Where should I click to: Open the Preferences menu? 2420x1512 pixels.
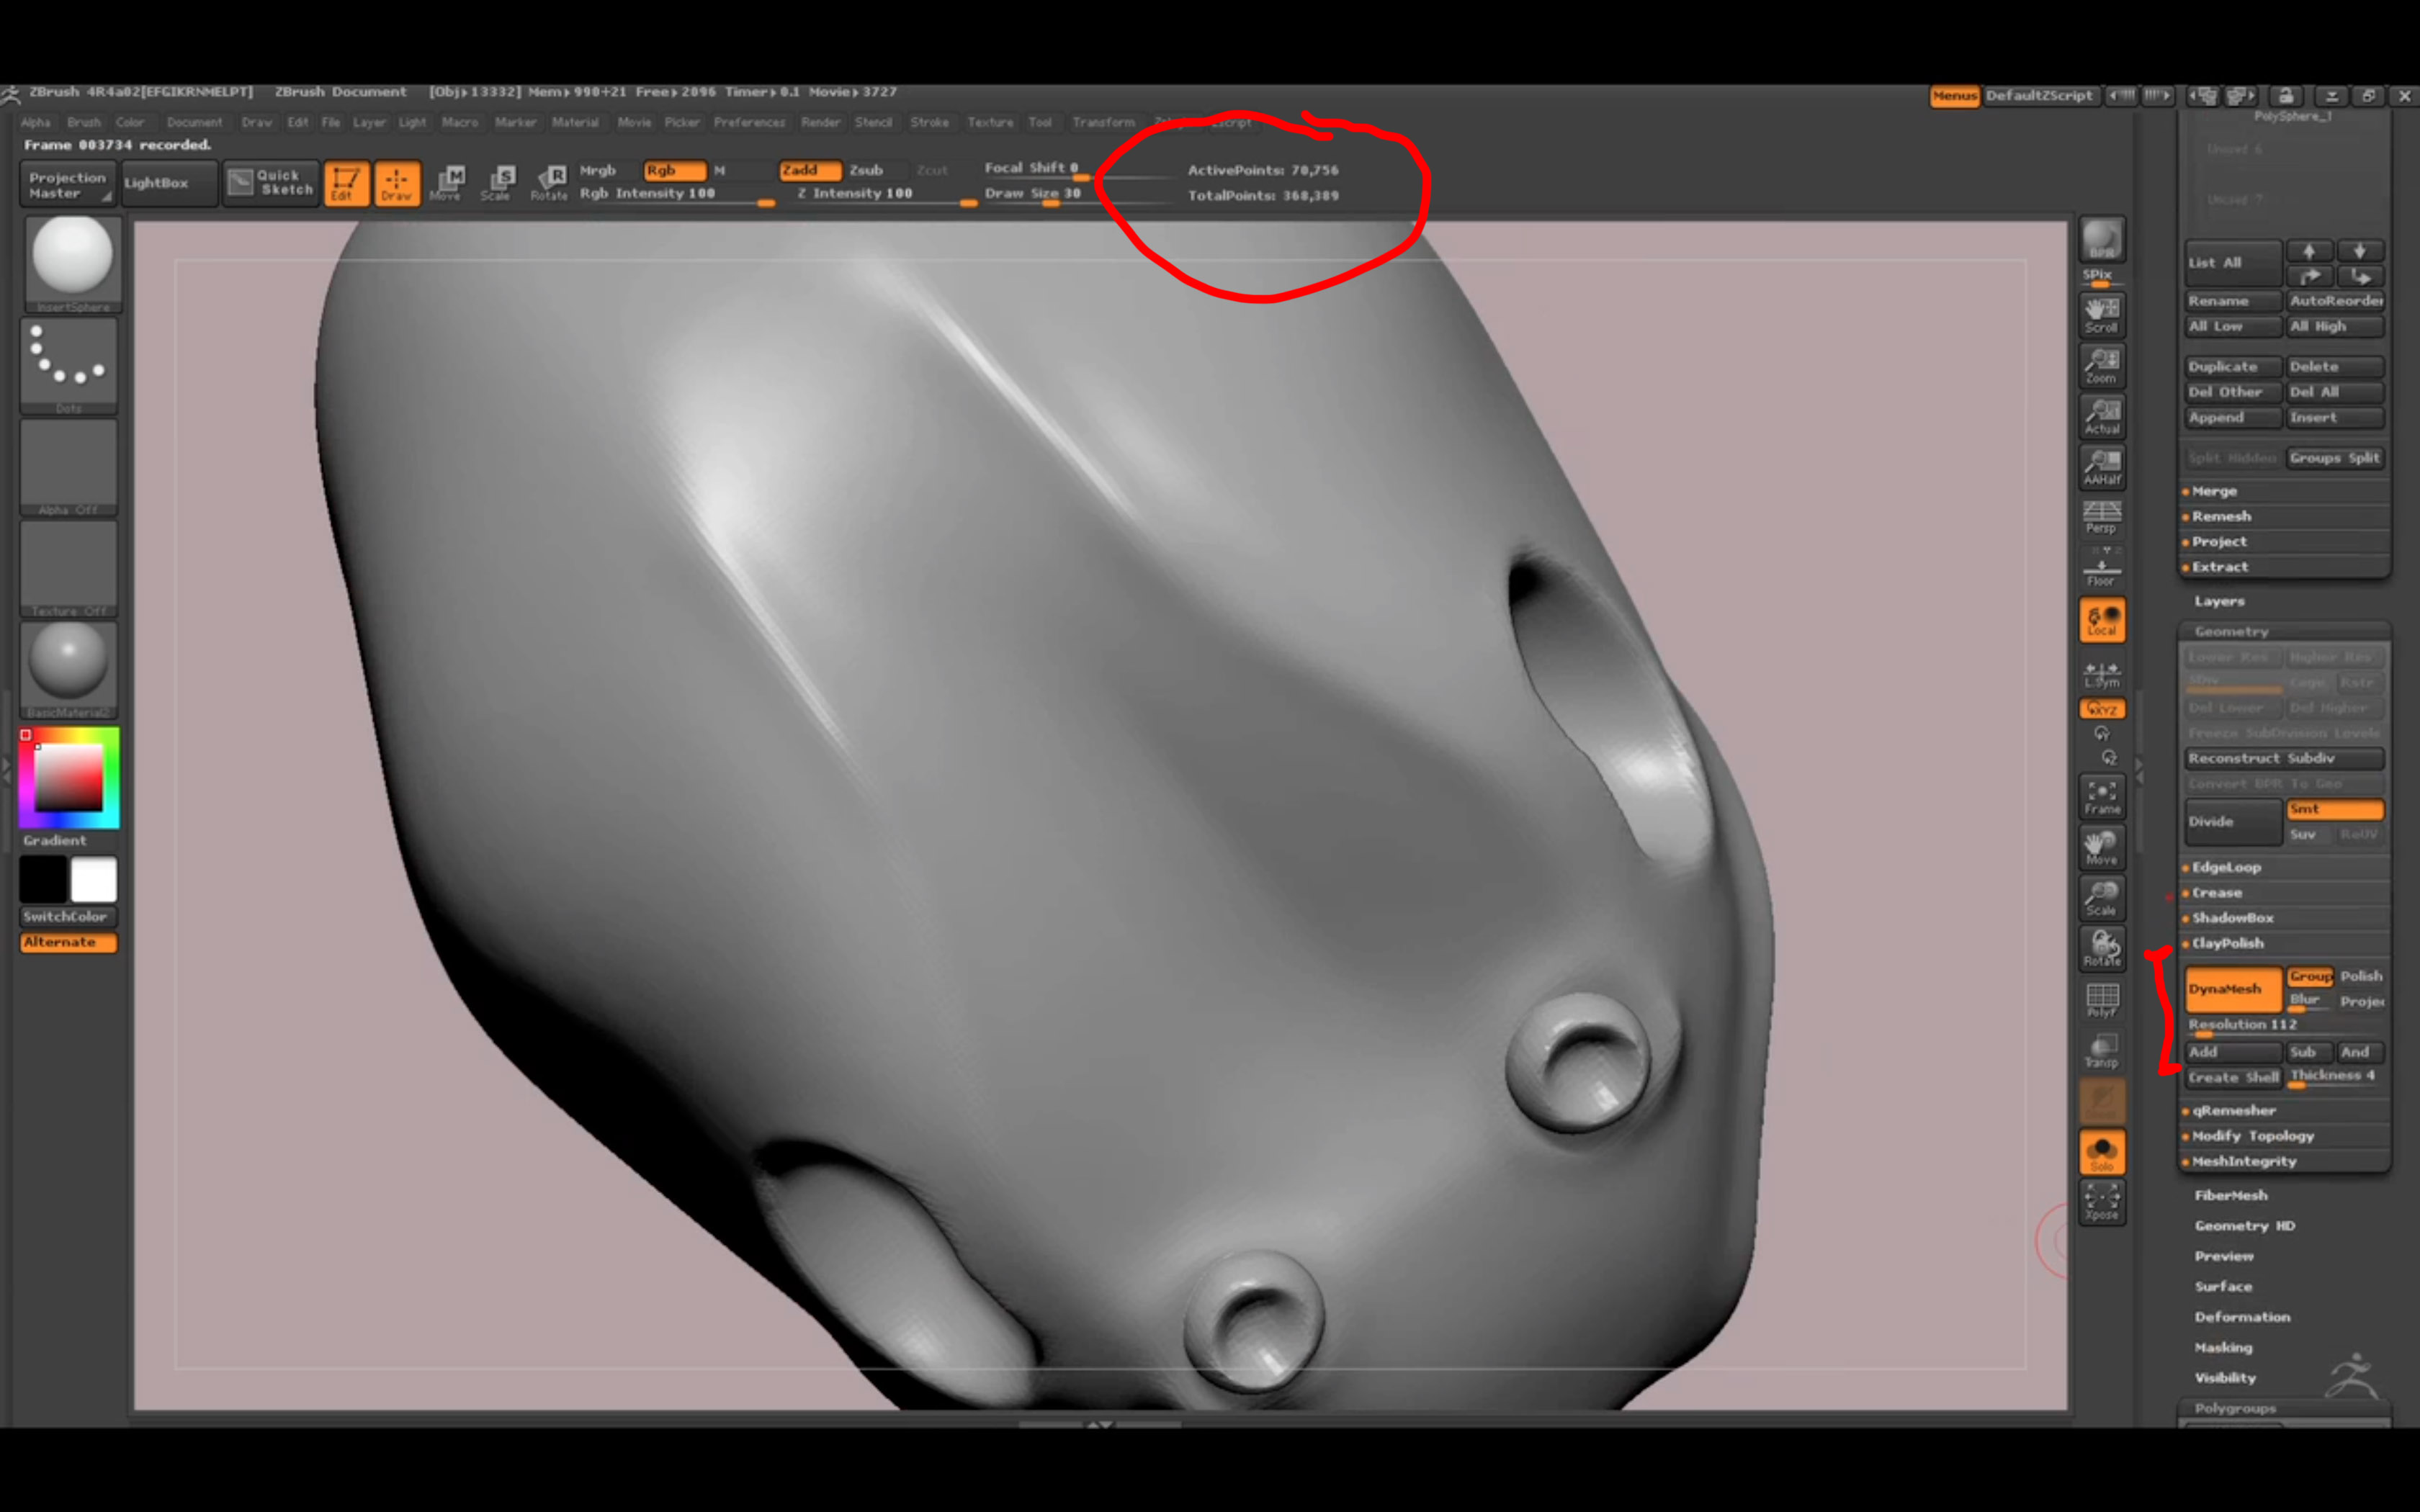(749, 122)
